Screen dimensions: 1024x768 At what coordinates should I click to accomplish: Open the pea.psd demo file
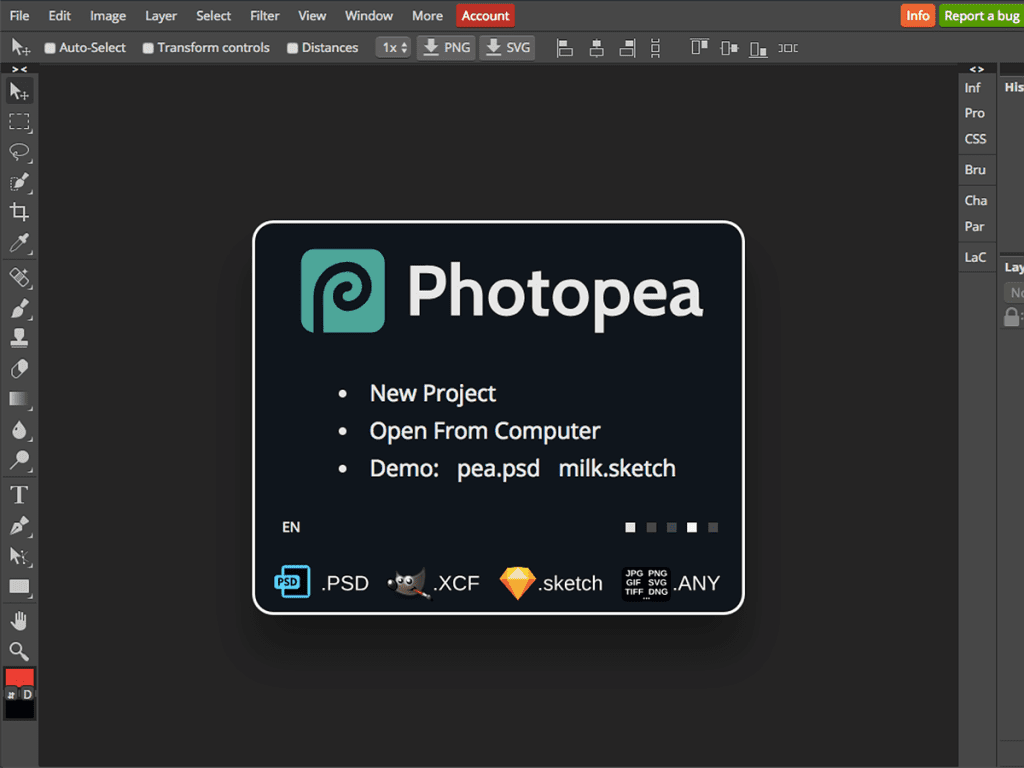point(498,469)
